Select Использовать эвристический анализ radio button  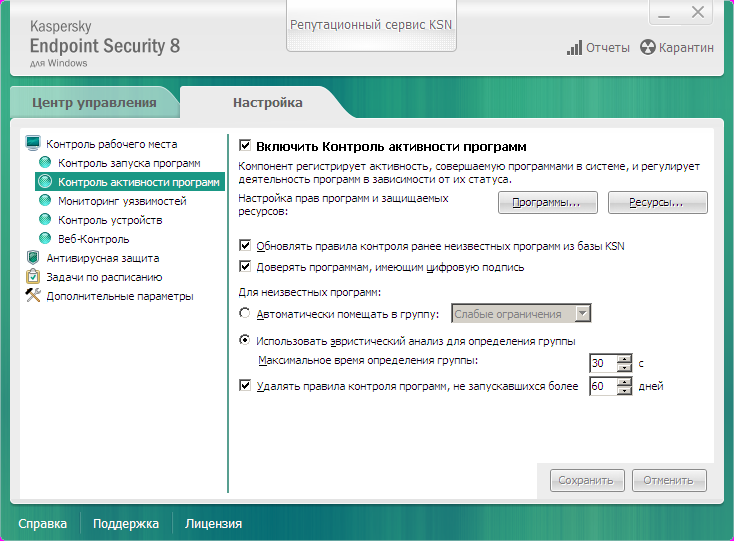click(245, 340)
